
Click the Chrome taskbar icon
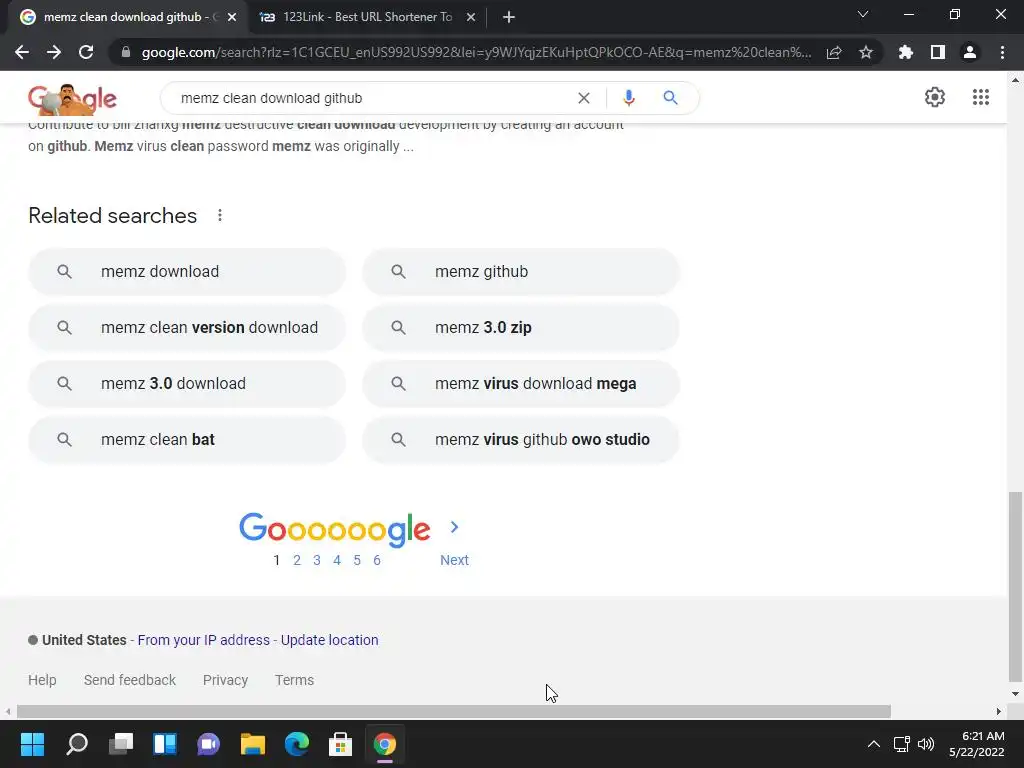click(x=385, y=744)
